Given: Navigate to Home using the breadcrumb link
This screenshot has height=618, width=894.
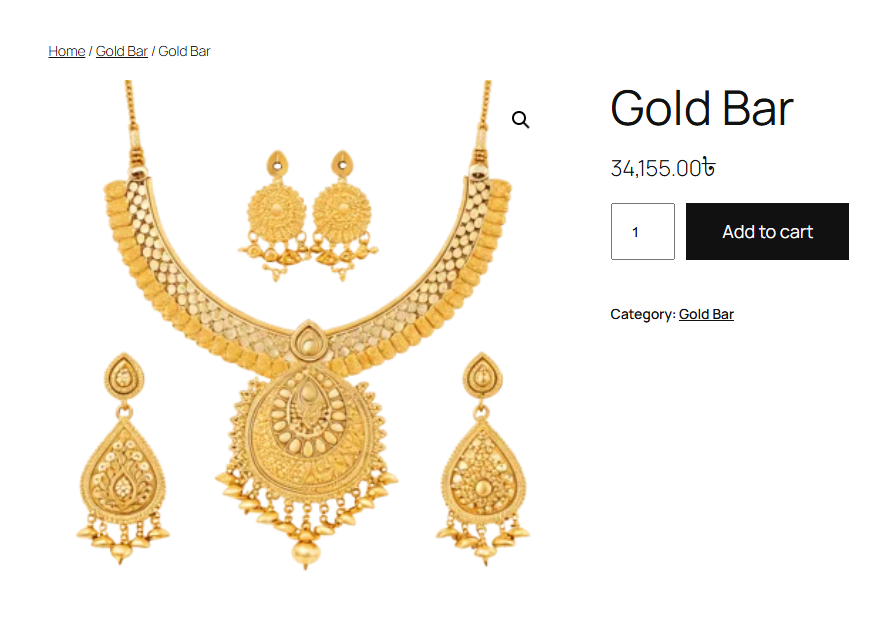Looking at the screenshot, I should tap(66, 51).
